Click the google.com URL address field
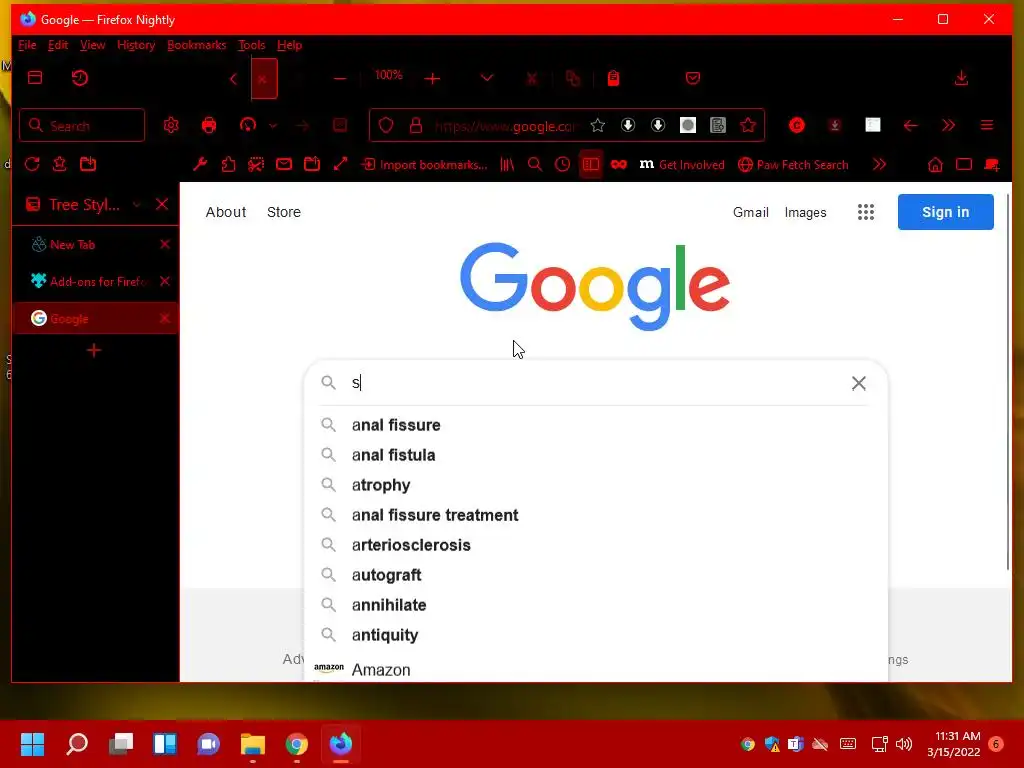The height and width of the screenshot is (768, 1024). (x=504, y=126)
